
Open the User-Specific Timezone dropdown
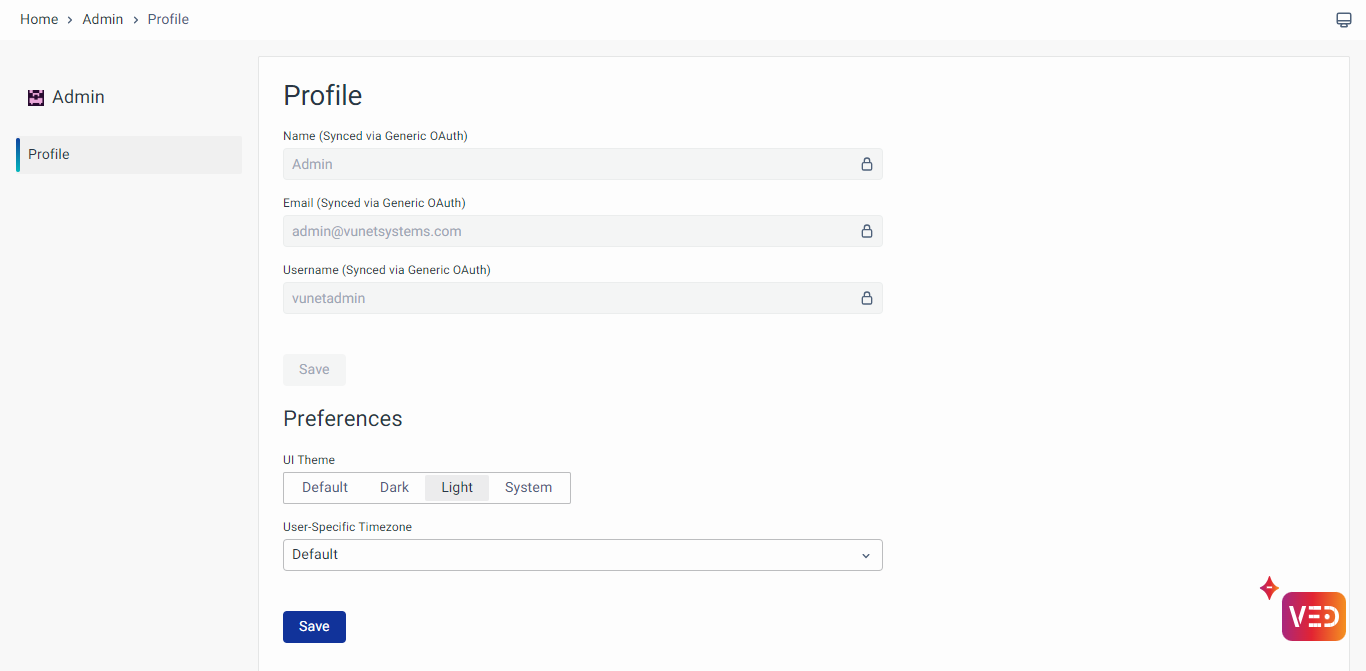(x=582, y=555)
